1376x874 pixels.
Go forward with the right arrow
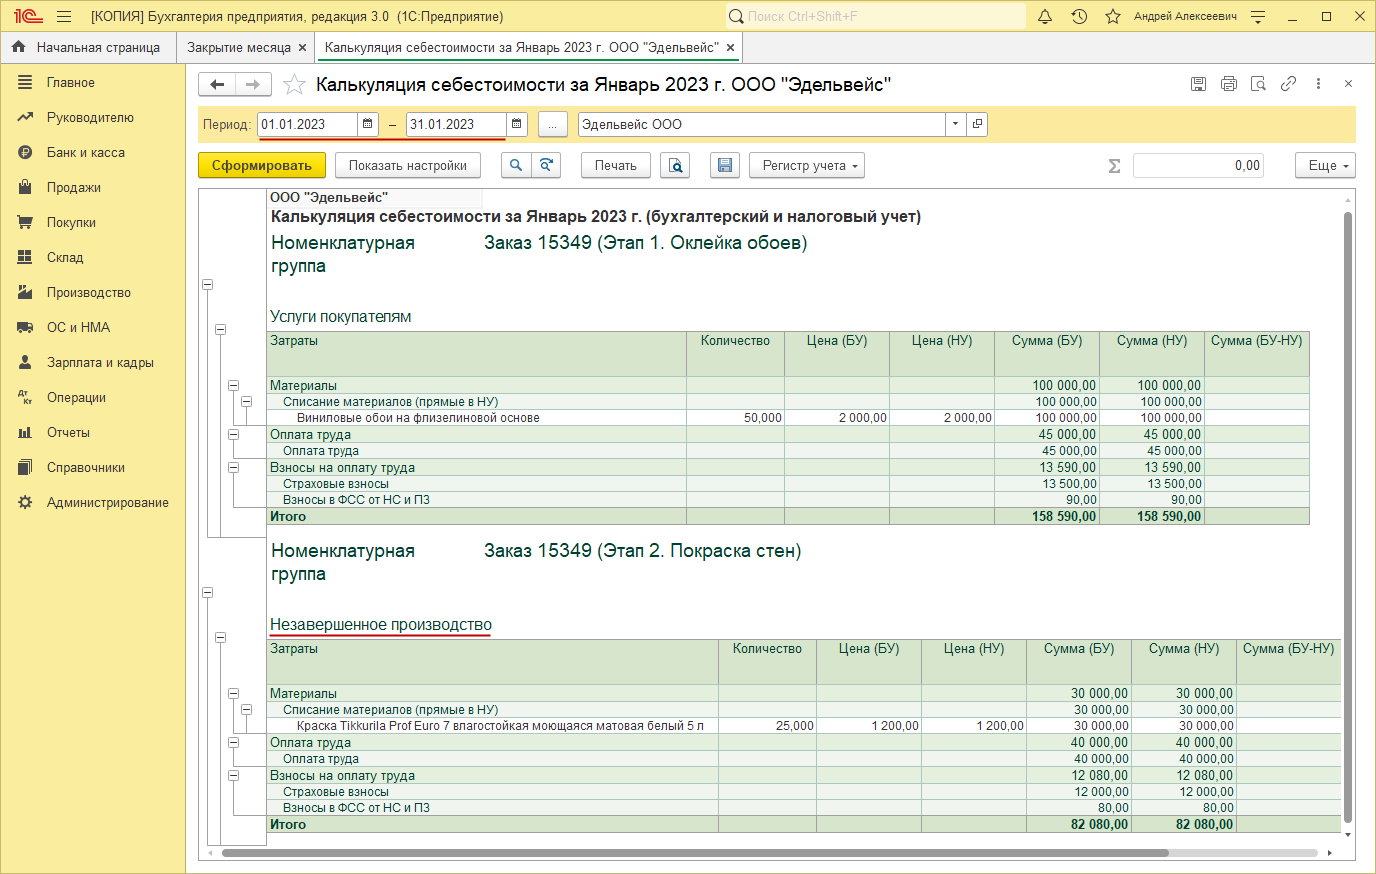(x=253, y=85)
